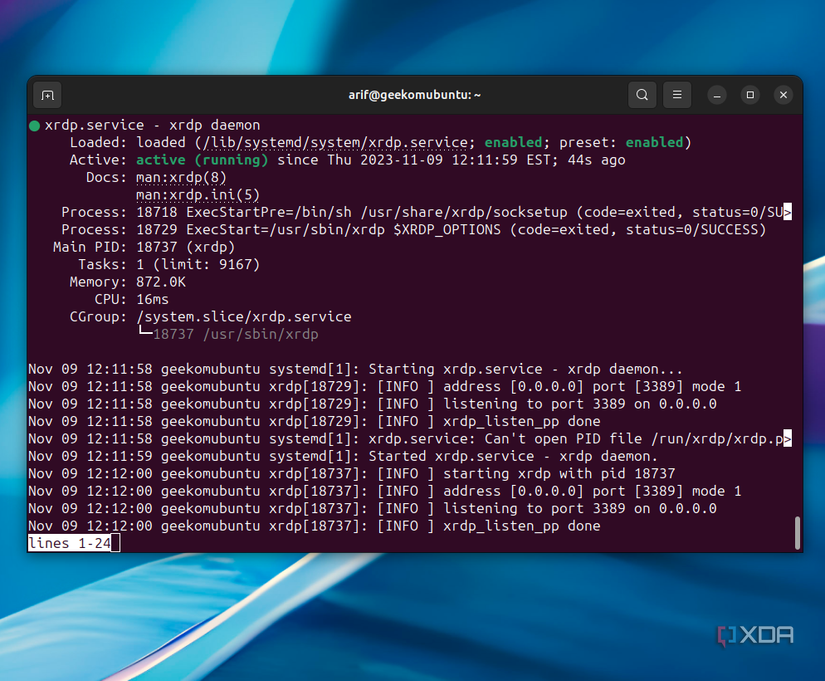Click the enabled status text
Image resolution: width=825 pixels, height=681 pixels.
[513, 142]
